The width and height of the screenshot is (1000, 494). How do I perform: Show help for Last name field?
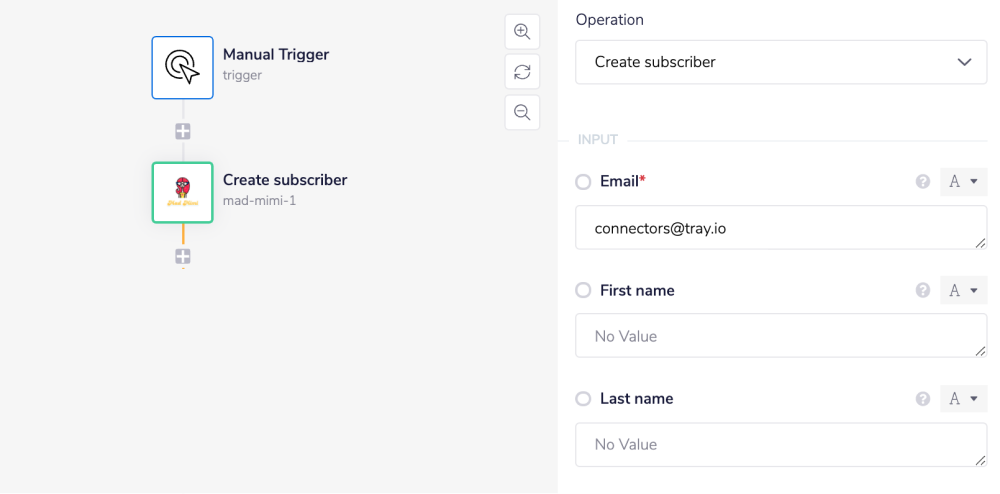(x=923, y=398)
